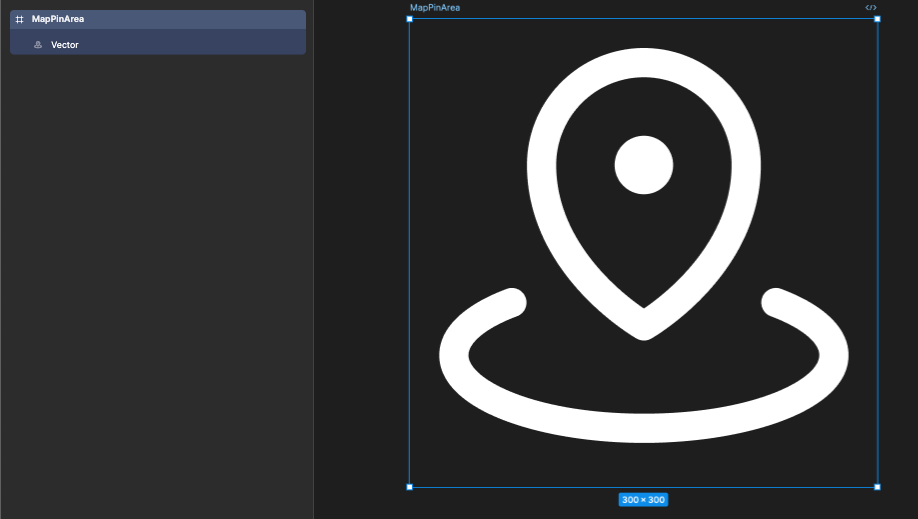
Task: Click the top-right frame resize handle
Action: click(877, 19)
